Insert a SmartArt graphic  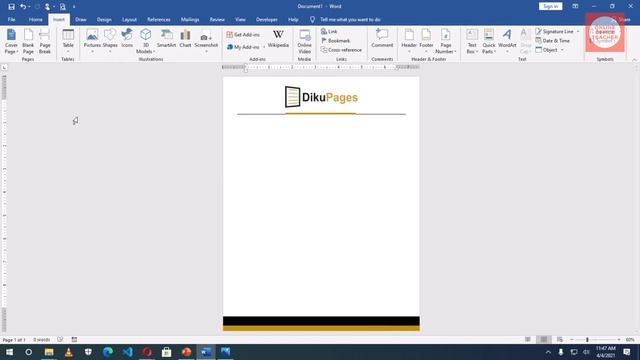click(x=166, y=39)
